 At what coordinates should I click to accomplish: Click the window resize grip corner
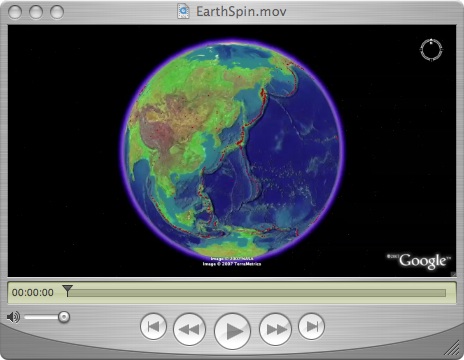(x=452, y=348)
